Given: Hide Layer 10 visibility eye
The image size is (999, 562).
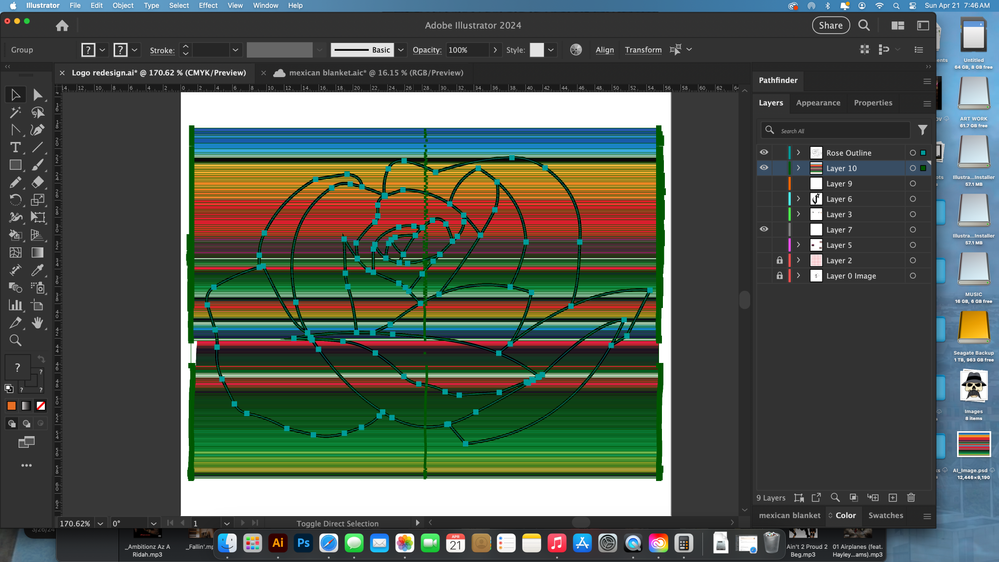Looking at the screenshot, I should 764,168.
